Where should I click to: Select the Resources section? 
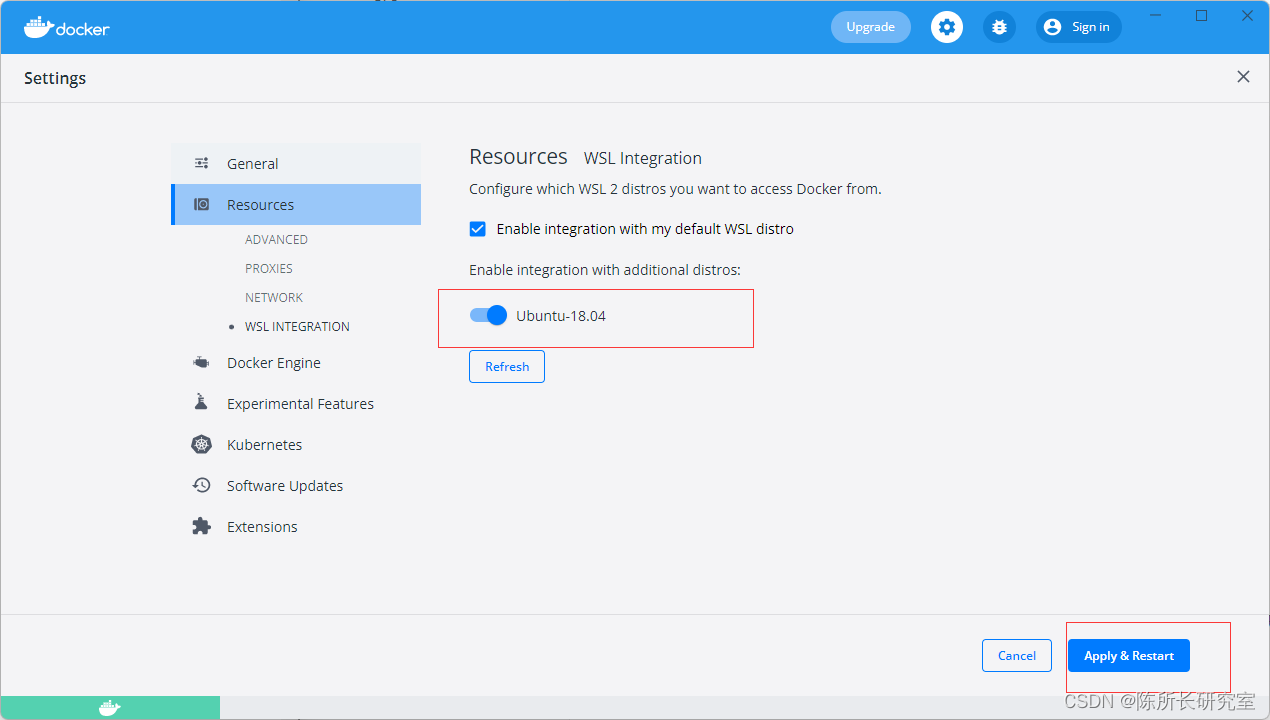pos(296,204)
